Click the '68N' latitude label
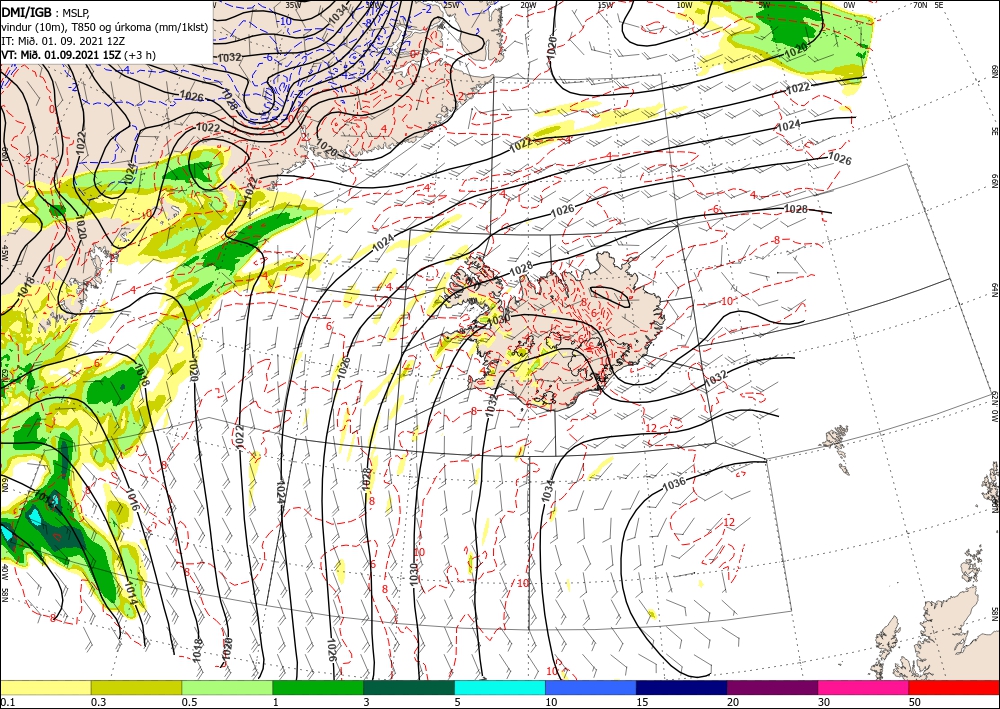This screenshot has width=1000, height=709. click(x=994, y=70)
